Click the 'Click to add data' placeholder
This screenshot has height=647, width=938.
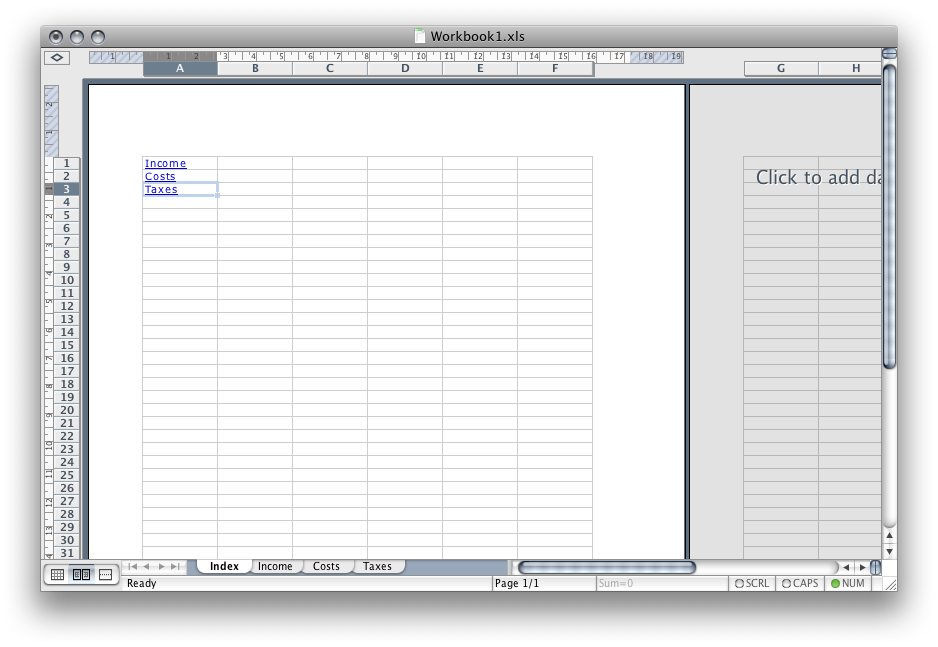[818, 177]
